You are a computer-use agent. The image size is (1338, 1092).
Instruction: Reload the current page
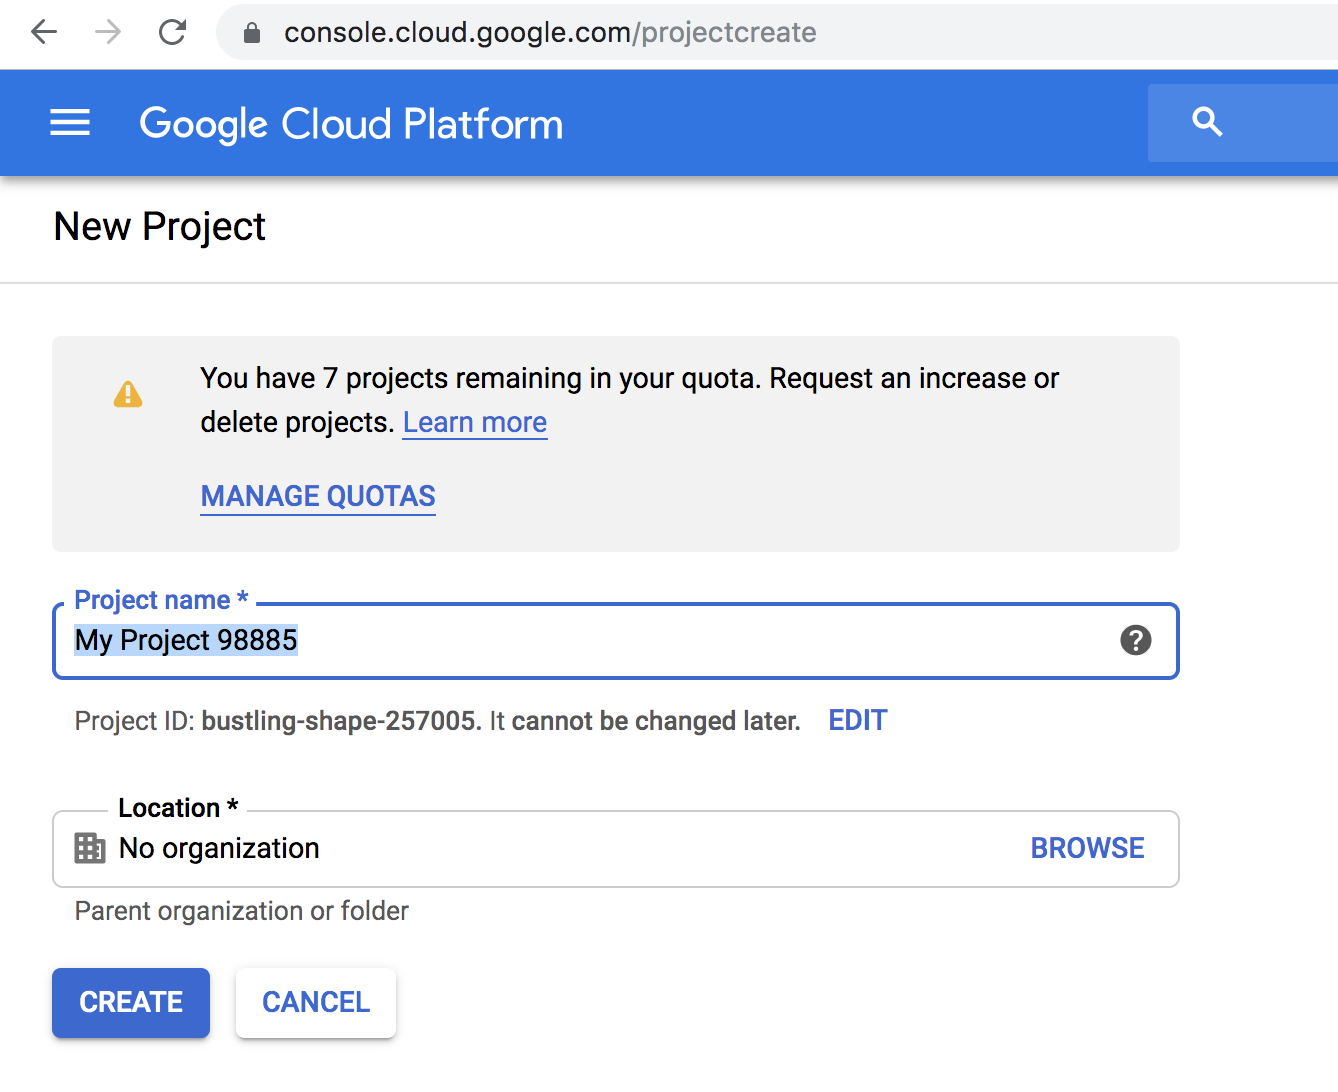click(x=173, y=33)
